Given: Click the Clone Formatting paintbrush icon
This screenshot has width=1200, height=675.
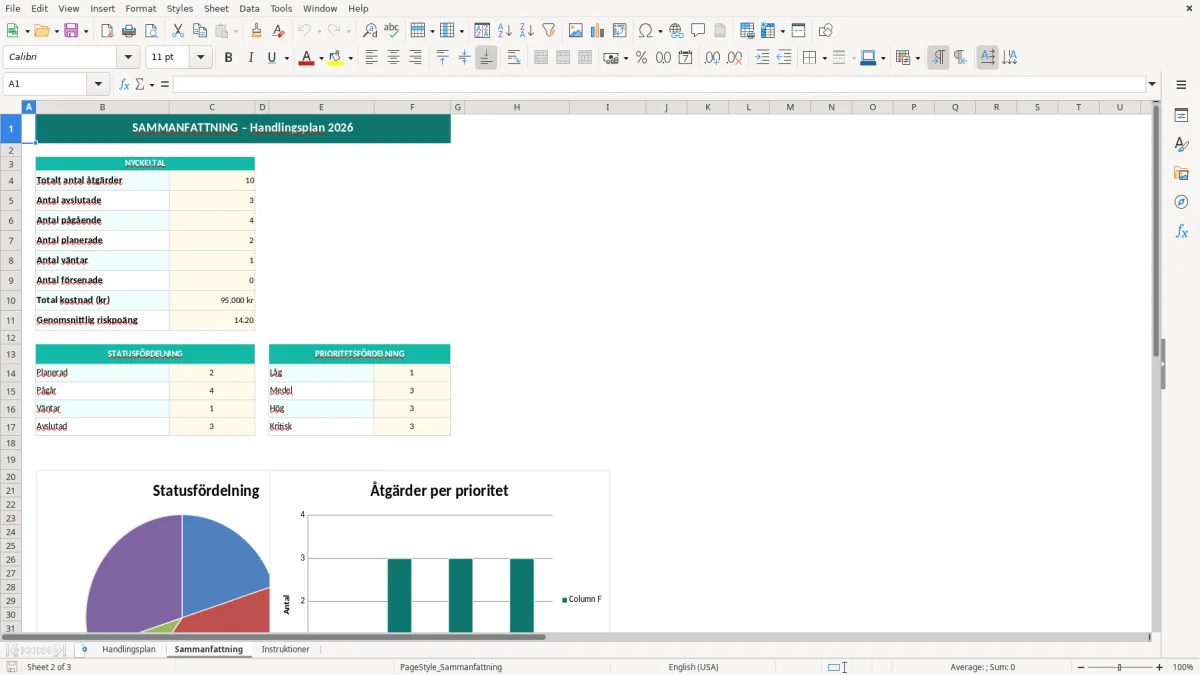Looking at the screenshot, I should pos(256,31).
